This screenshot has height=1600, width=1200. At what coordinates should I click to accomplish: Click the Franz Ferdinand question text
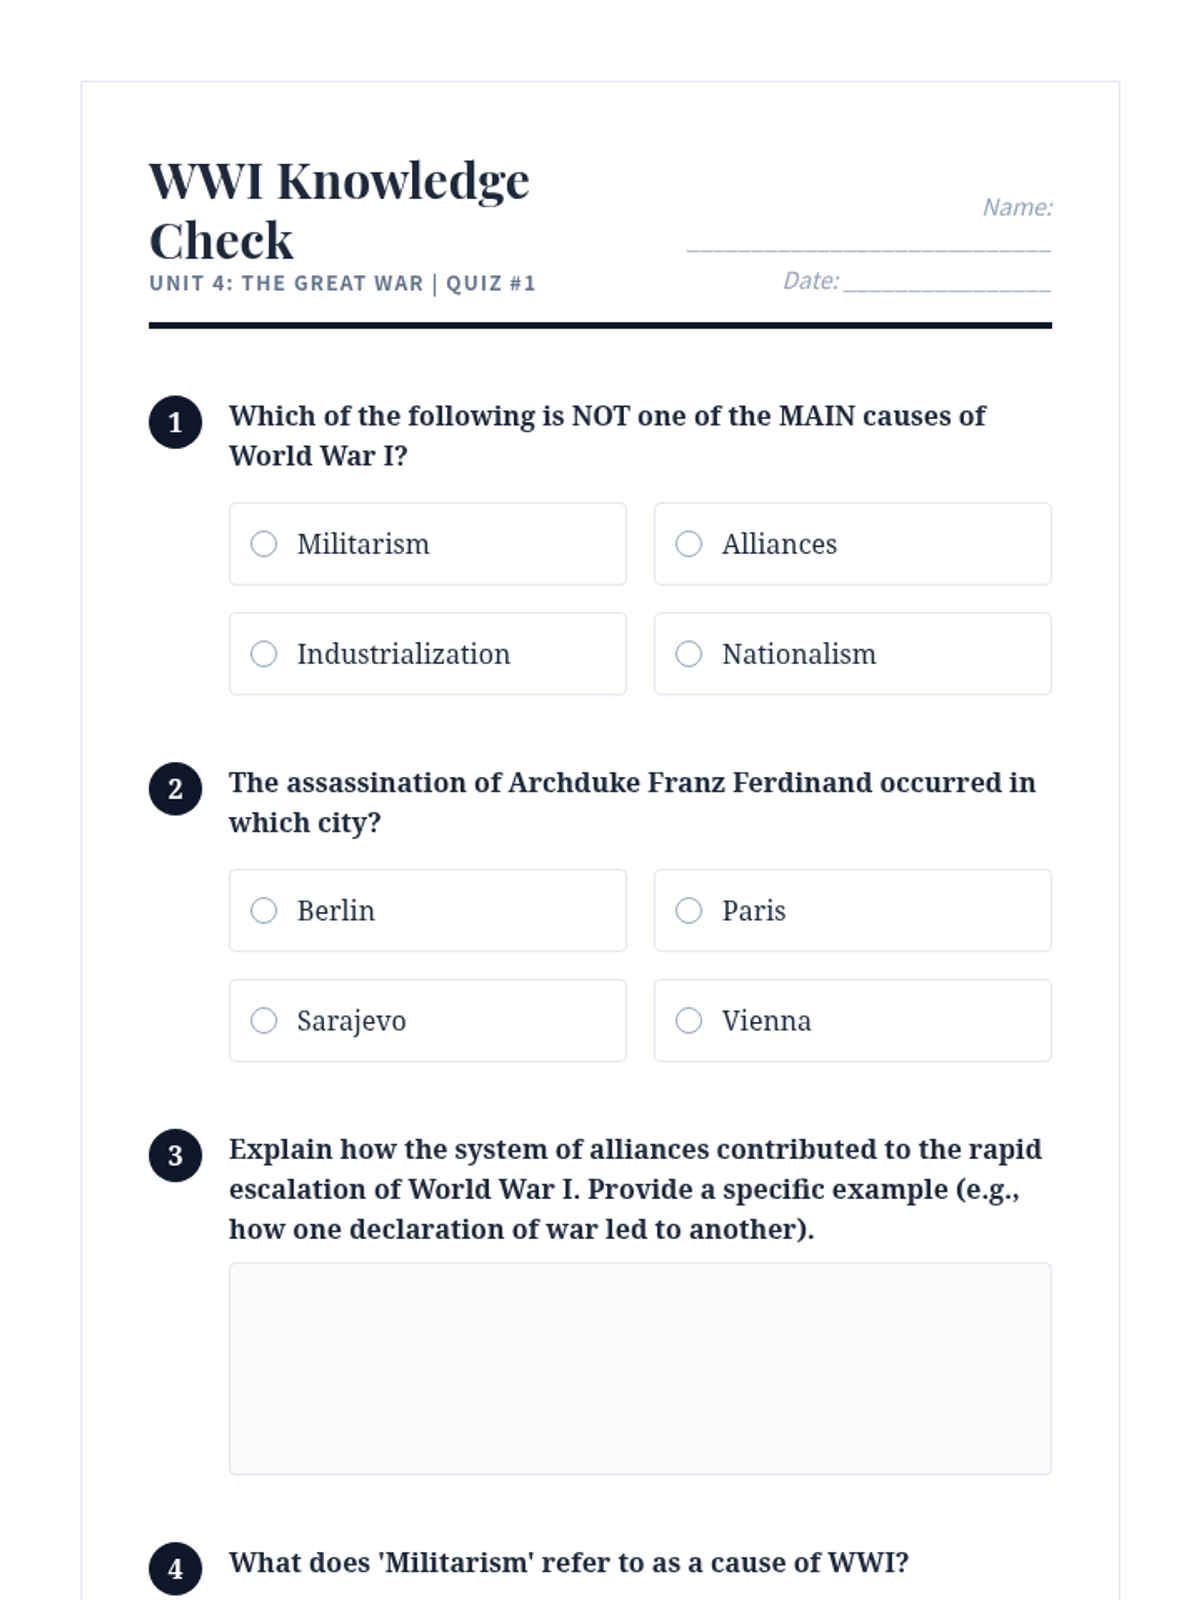click(632, 802)
